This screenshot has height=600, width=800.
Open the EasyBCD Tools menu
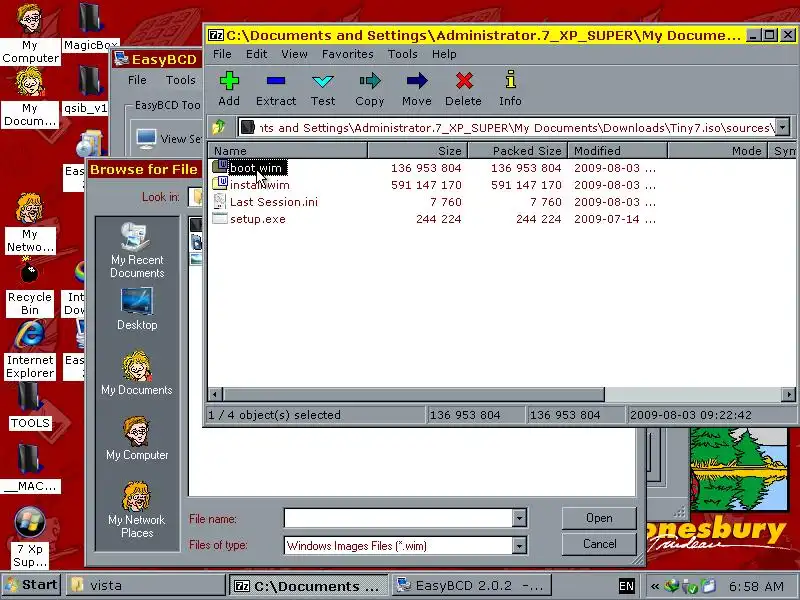click(181, 80)
